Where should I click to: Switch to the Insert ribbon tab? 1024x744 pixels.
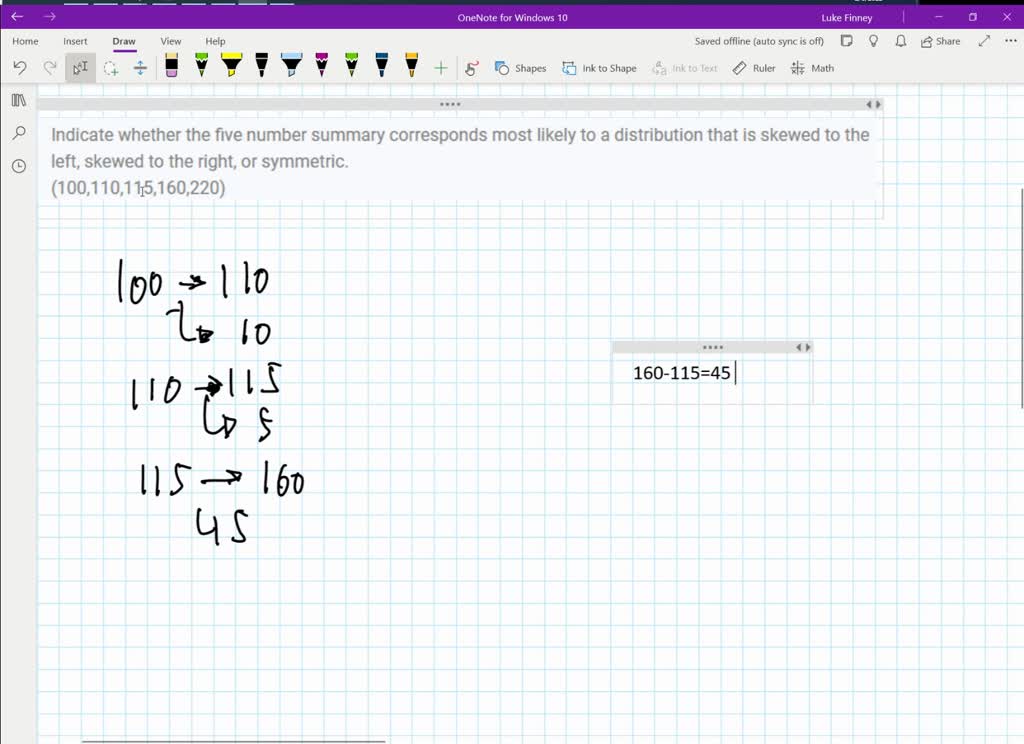pyautogui.click(x=75, y=41)
